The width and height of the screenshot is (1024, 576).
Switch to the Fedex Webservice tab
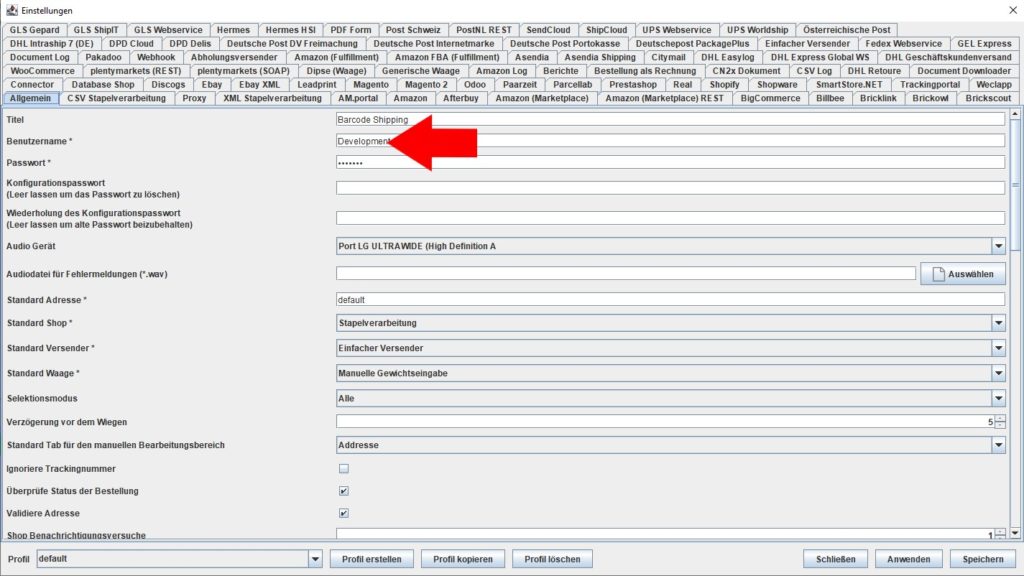pos(903,43)
